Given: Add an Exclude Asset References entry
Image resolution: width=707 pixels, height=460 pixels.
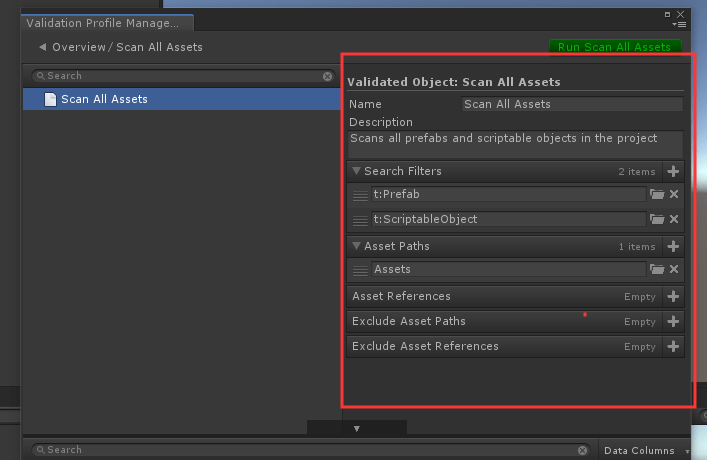Looking at the screenshot, I should point(673,347).
